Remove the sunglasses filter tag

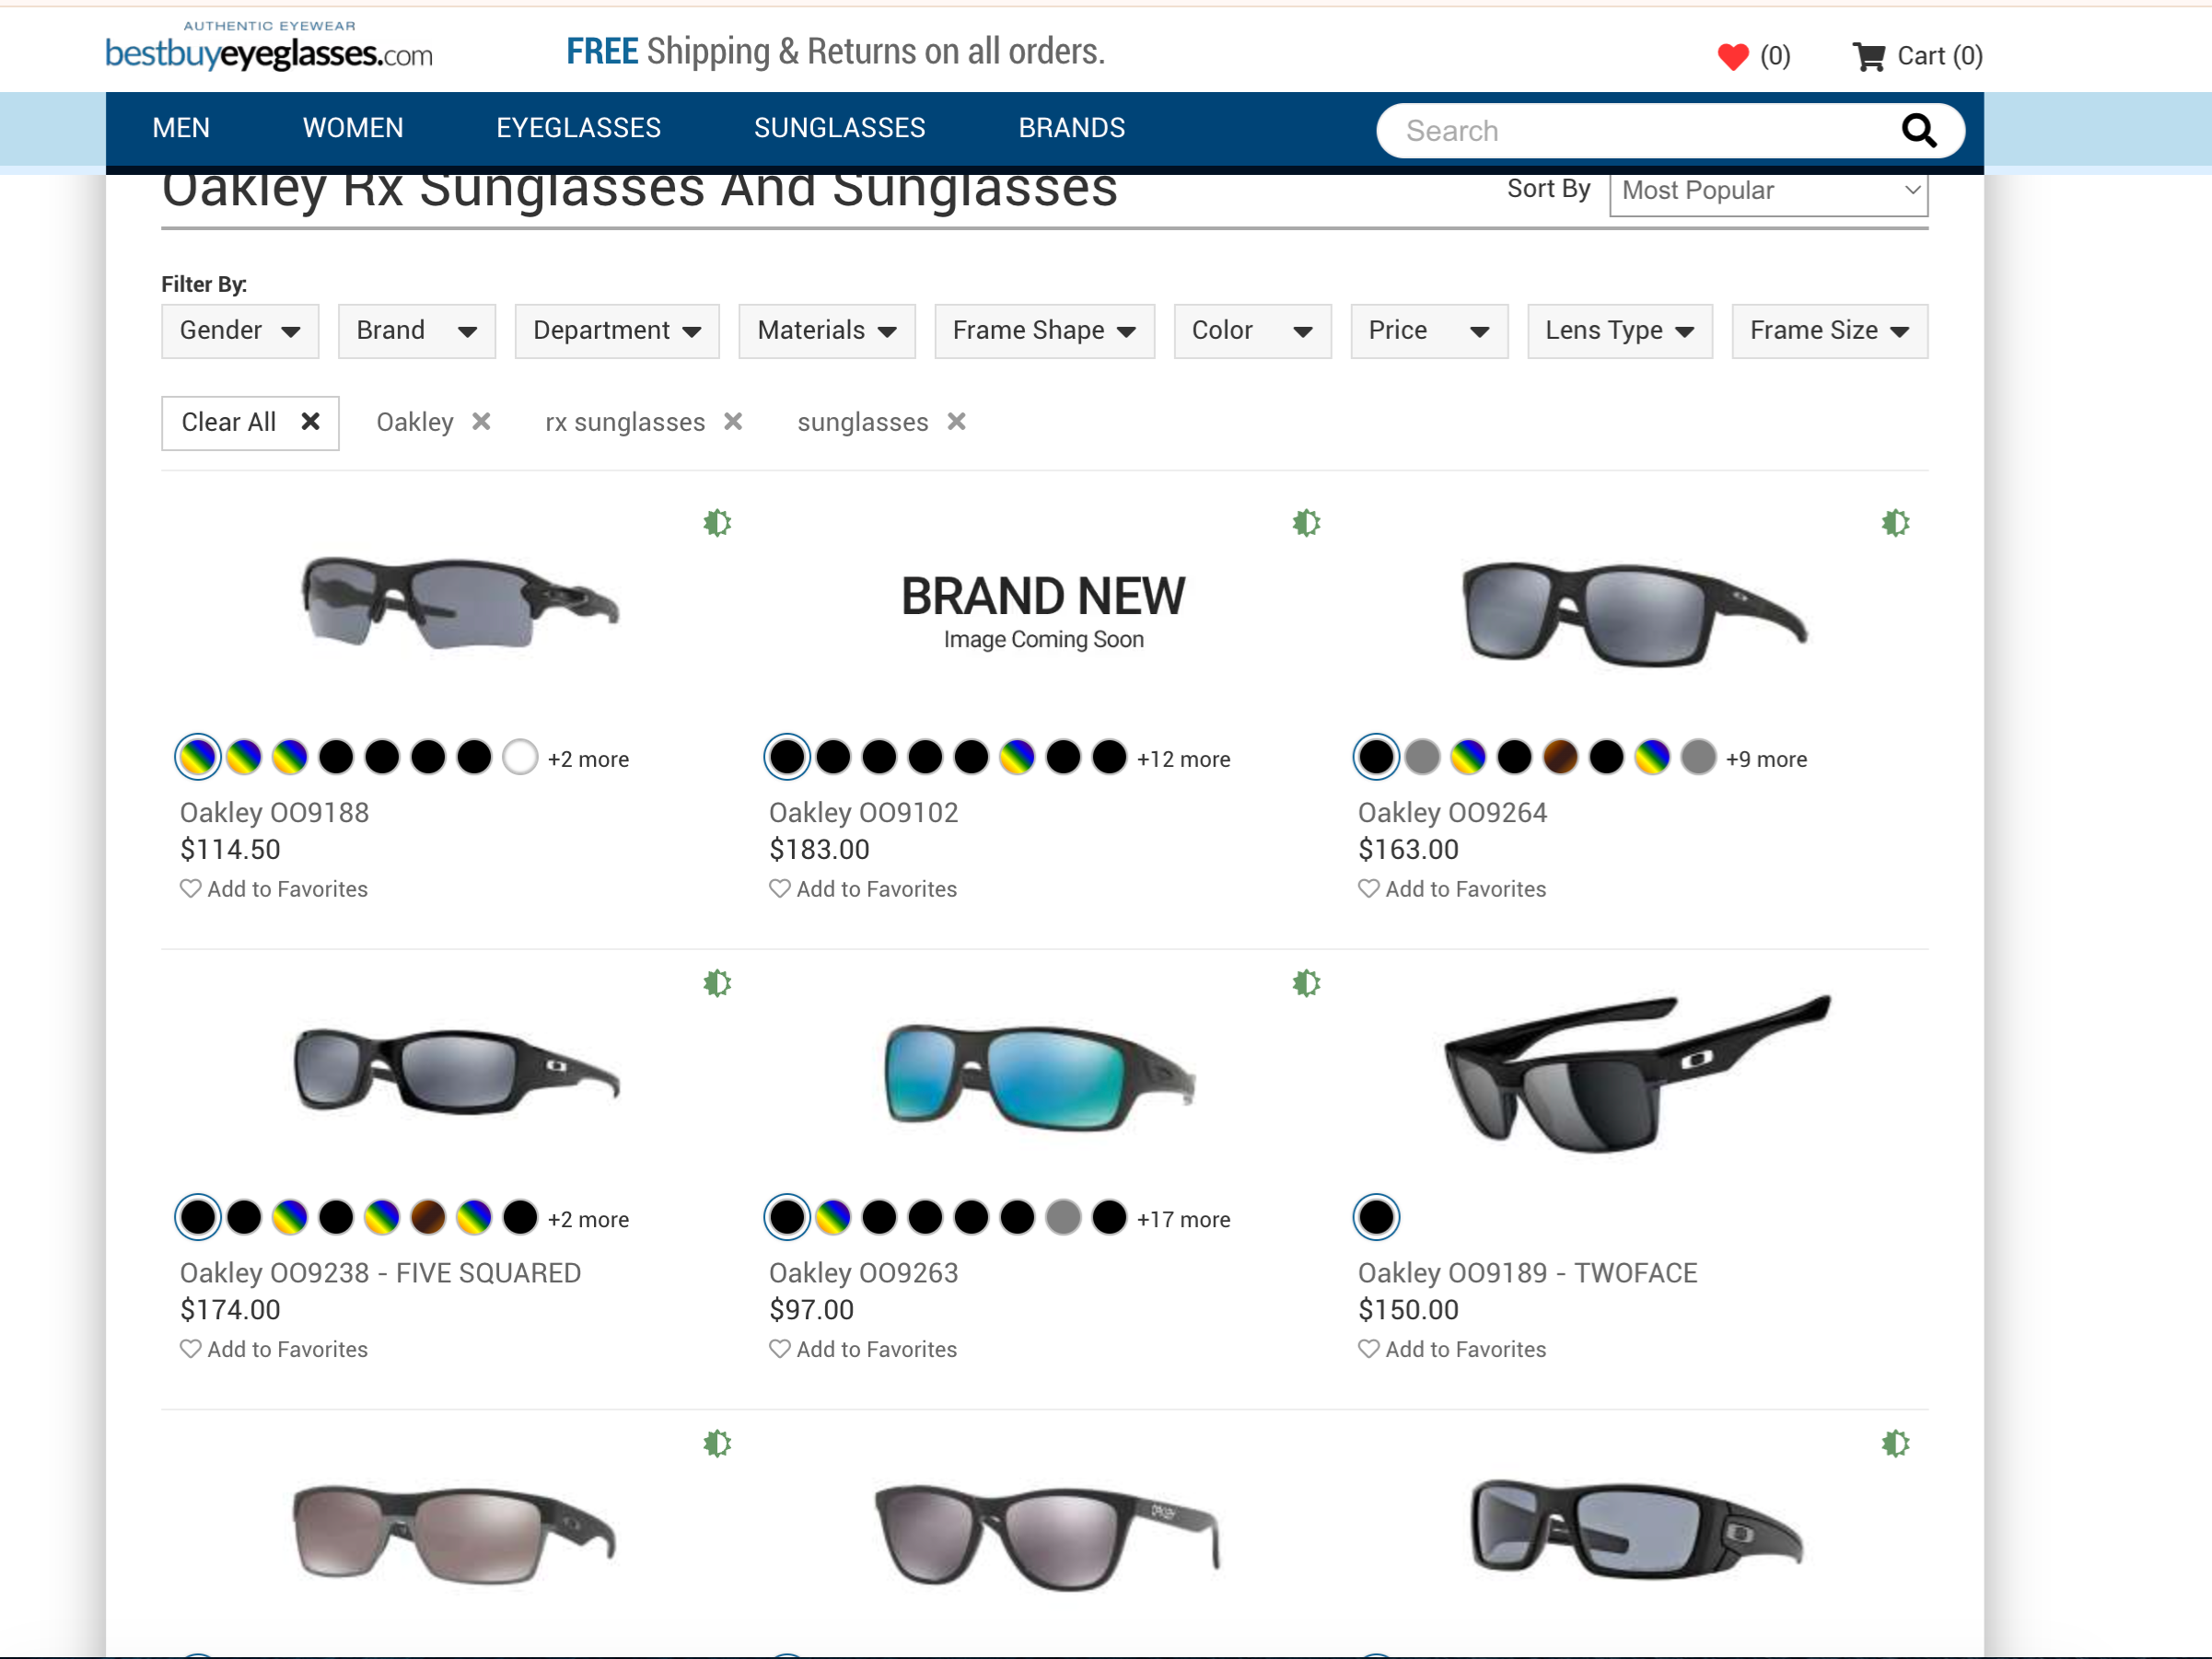click(x=957, y=421)
